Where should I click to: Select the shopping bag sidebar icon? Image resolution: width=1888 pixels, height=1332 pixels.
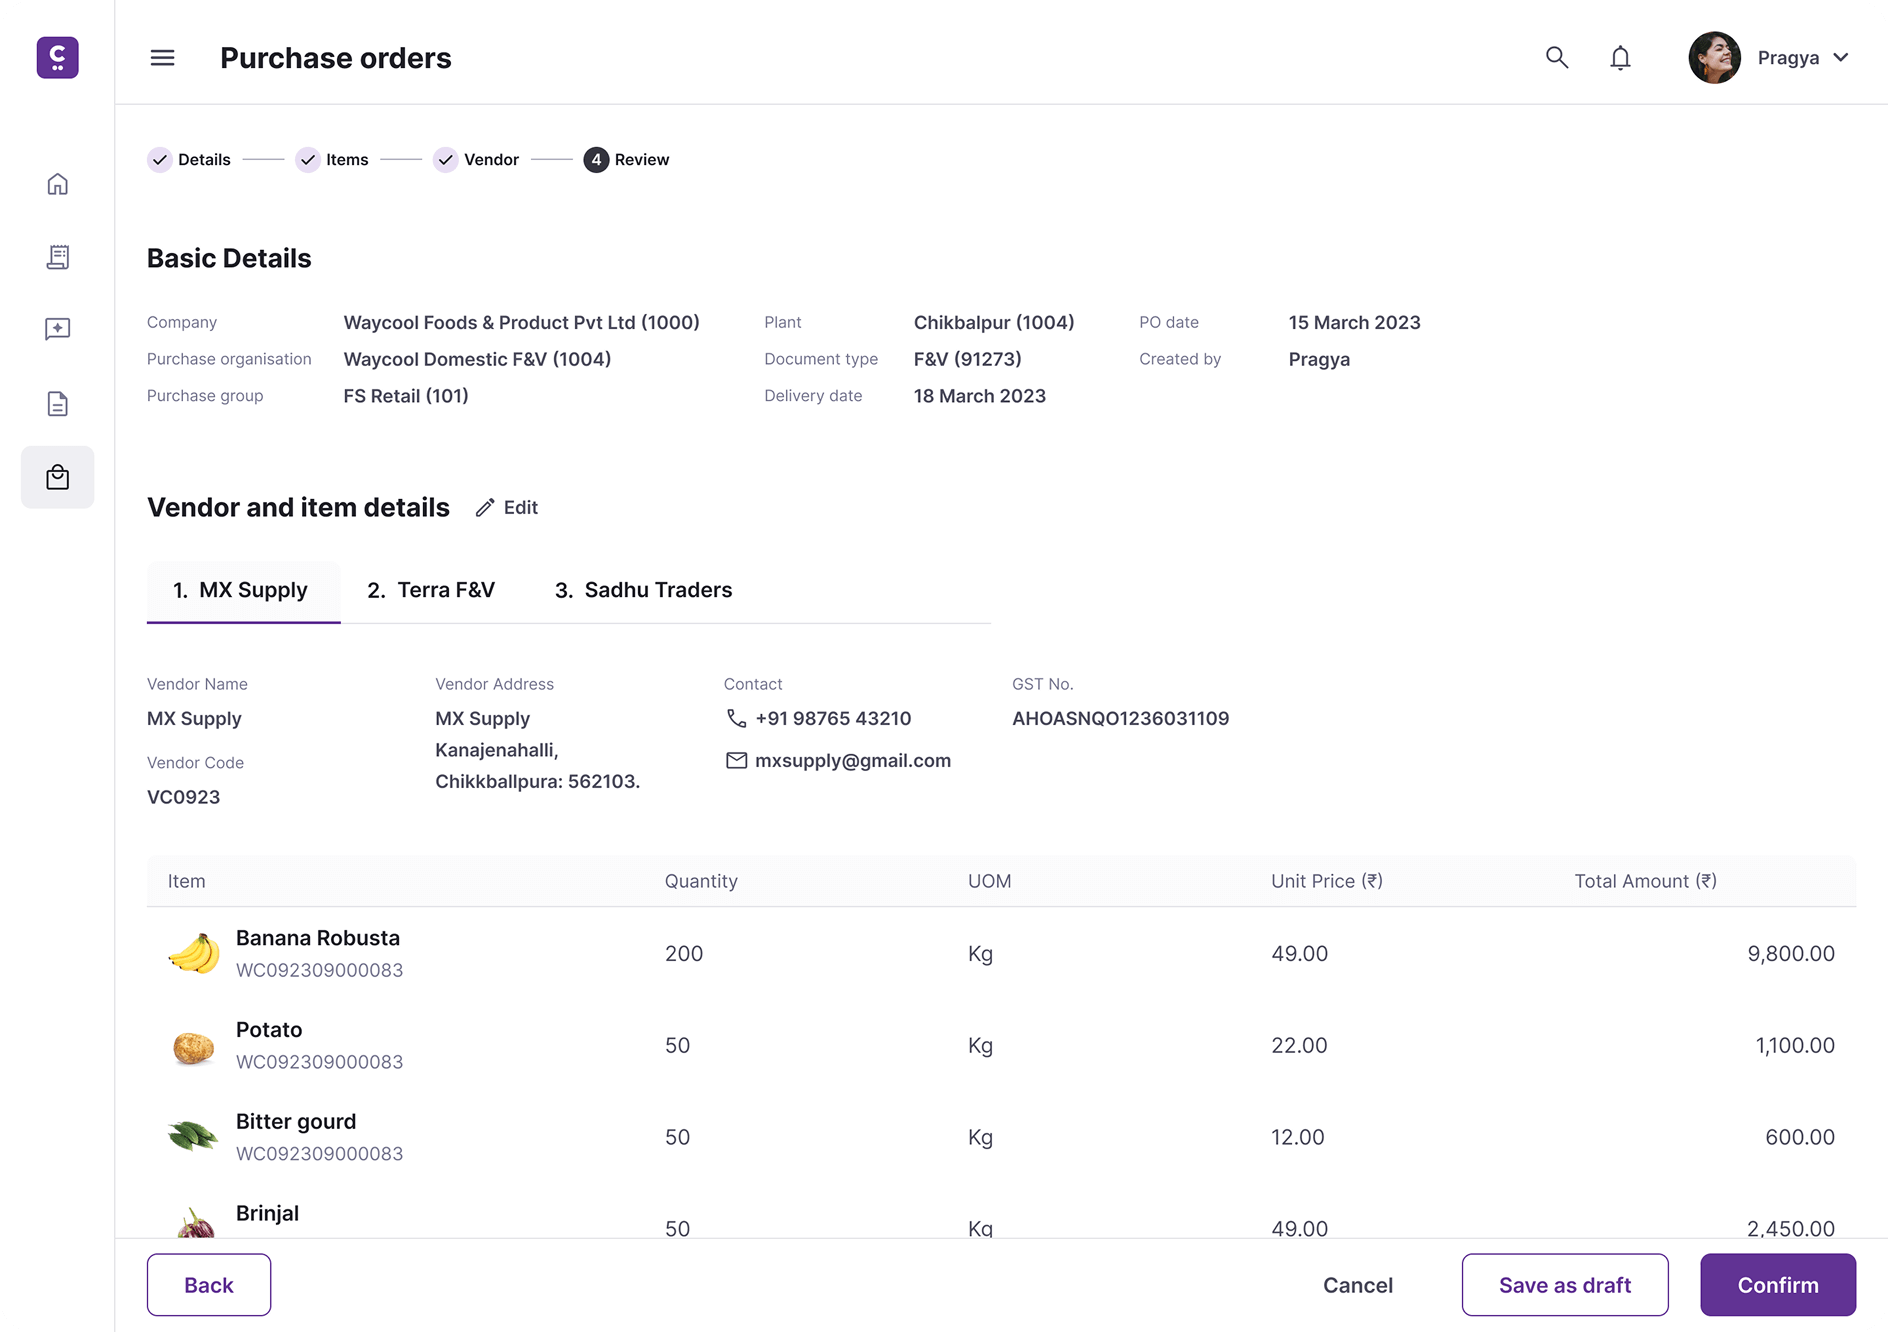coord(58,477)
